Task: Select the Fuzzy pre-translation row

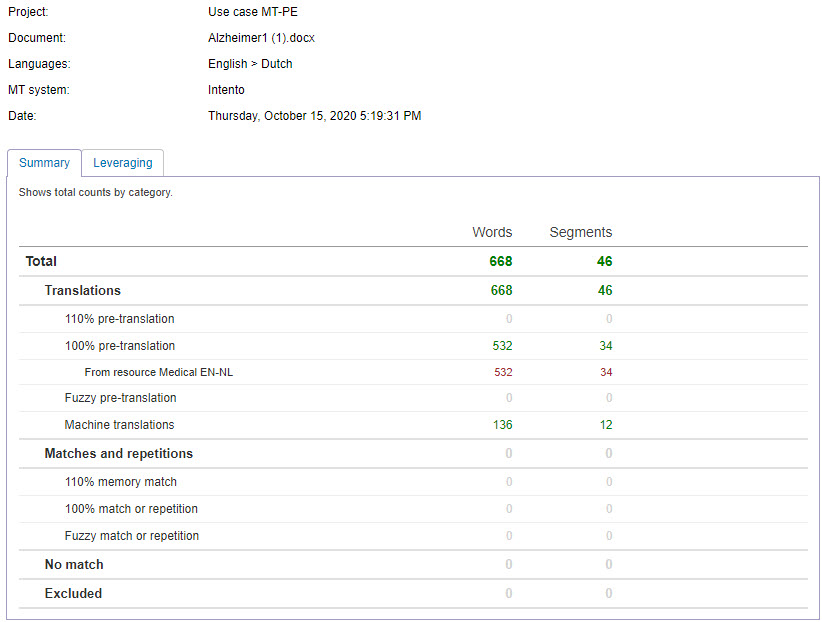Action: (x=120, y=398)
